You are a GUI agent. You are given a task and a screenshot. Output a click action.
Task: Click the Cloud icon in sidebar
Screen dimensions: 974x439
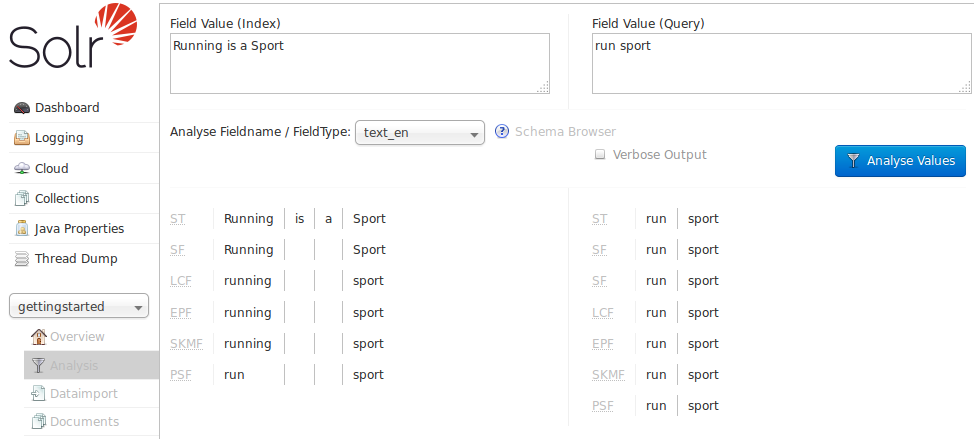click(x=21, y=169)
